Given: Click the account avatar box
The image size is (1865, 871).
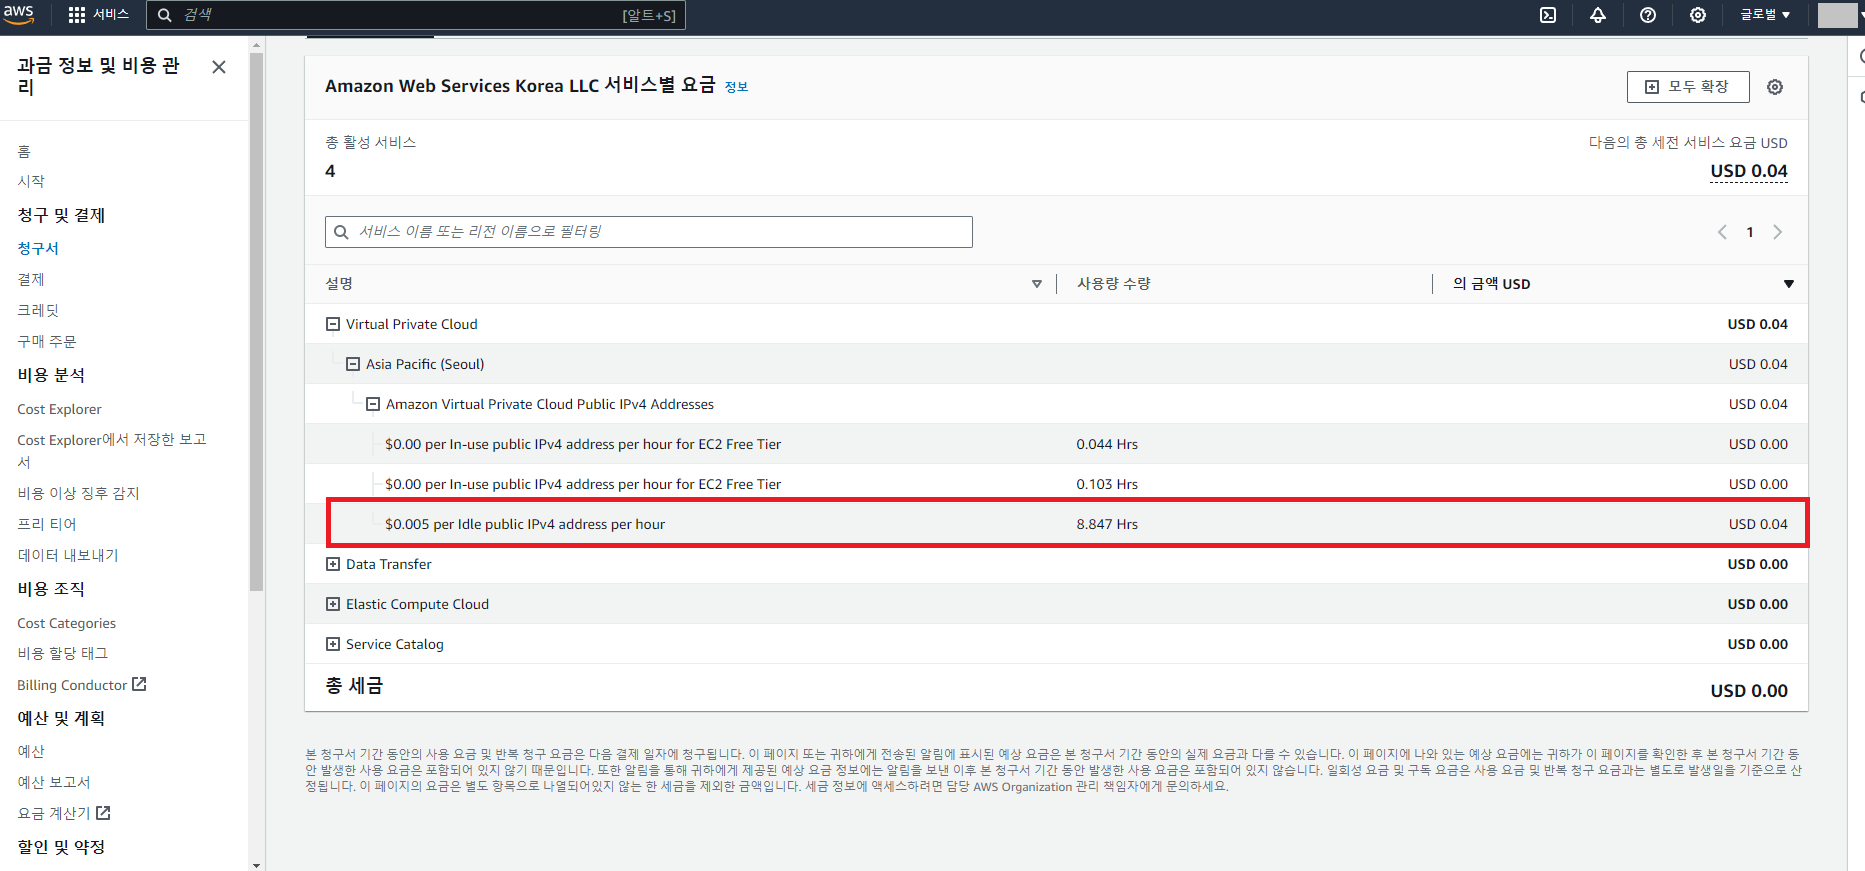Looking at the screenshot, I should [1837, 15].
